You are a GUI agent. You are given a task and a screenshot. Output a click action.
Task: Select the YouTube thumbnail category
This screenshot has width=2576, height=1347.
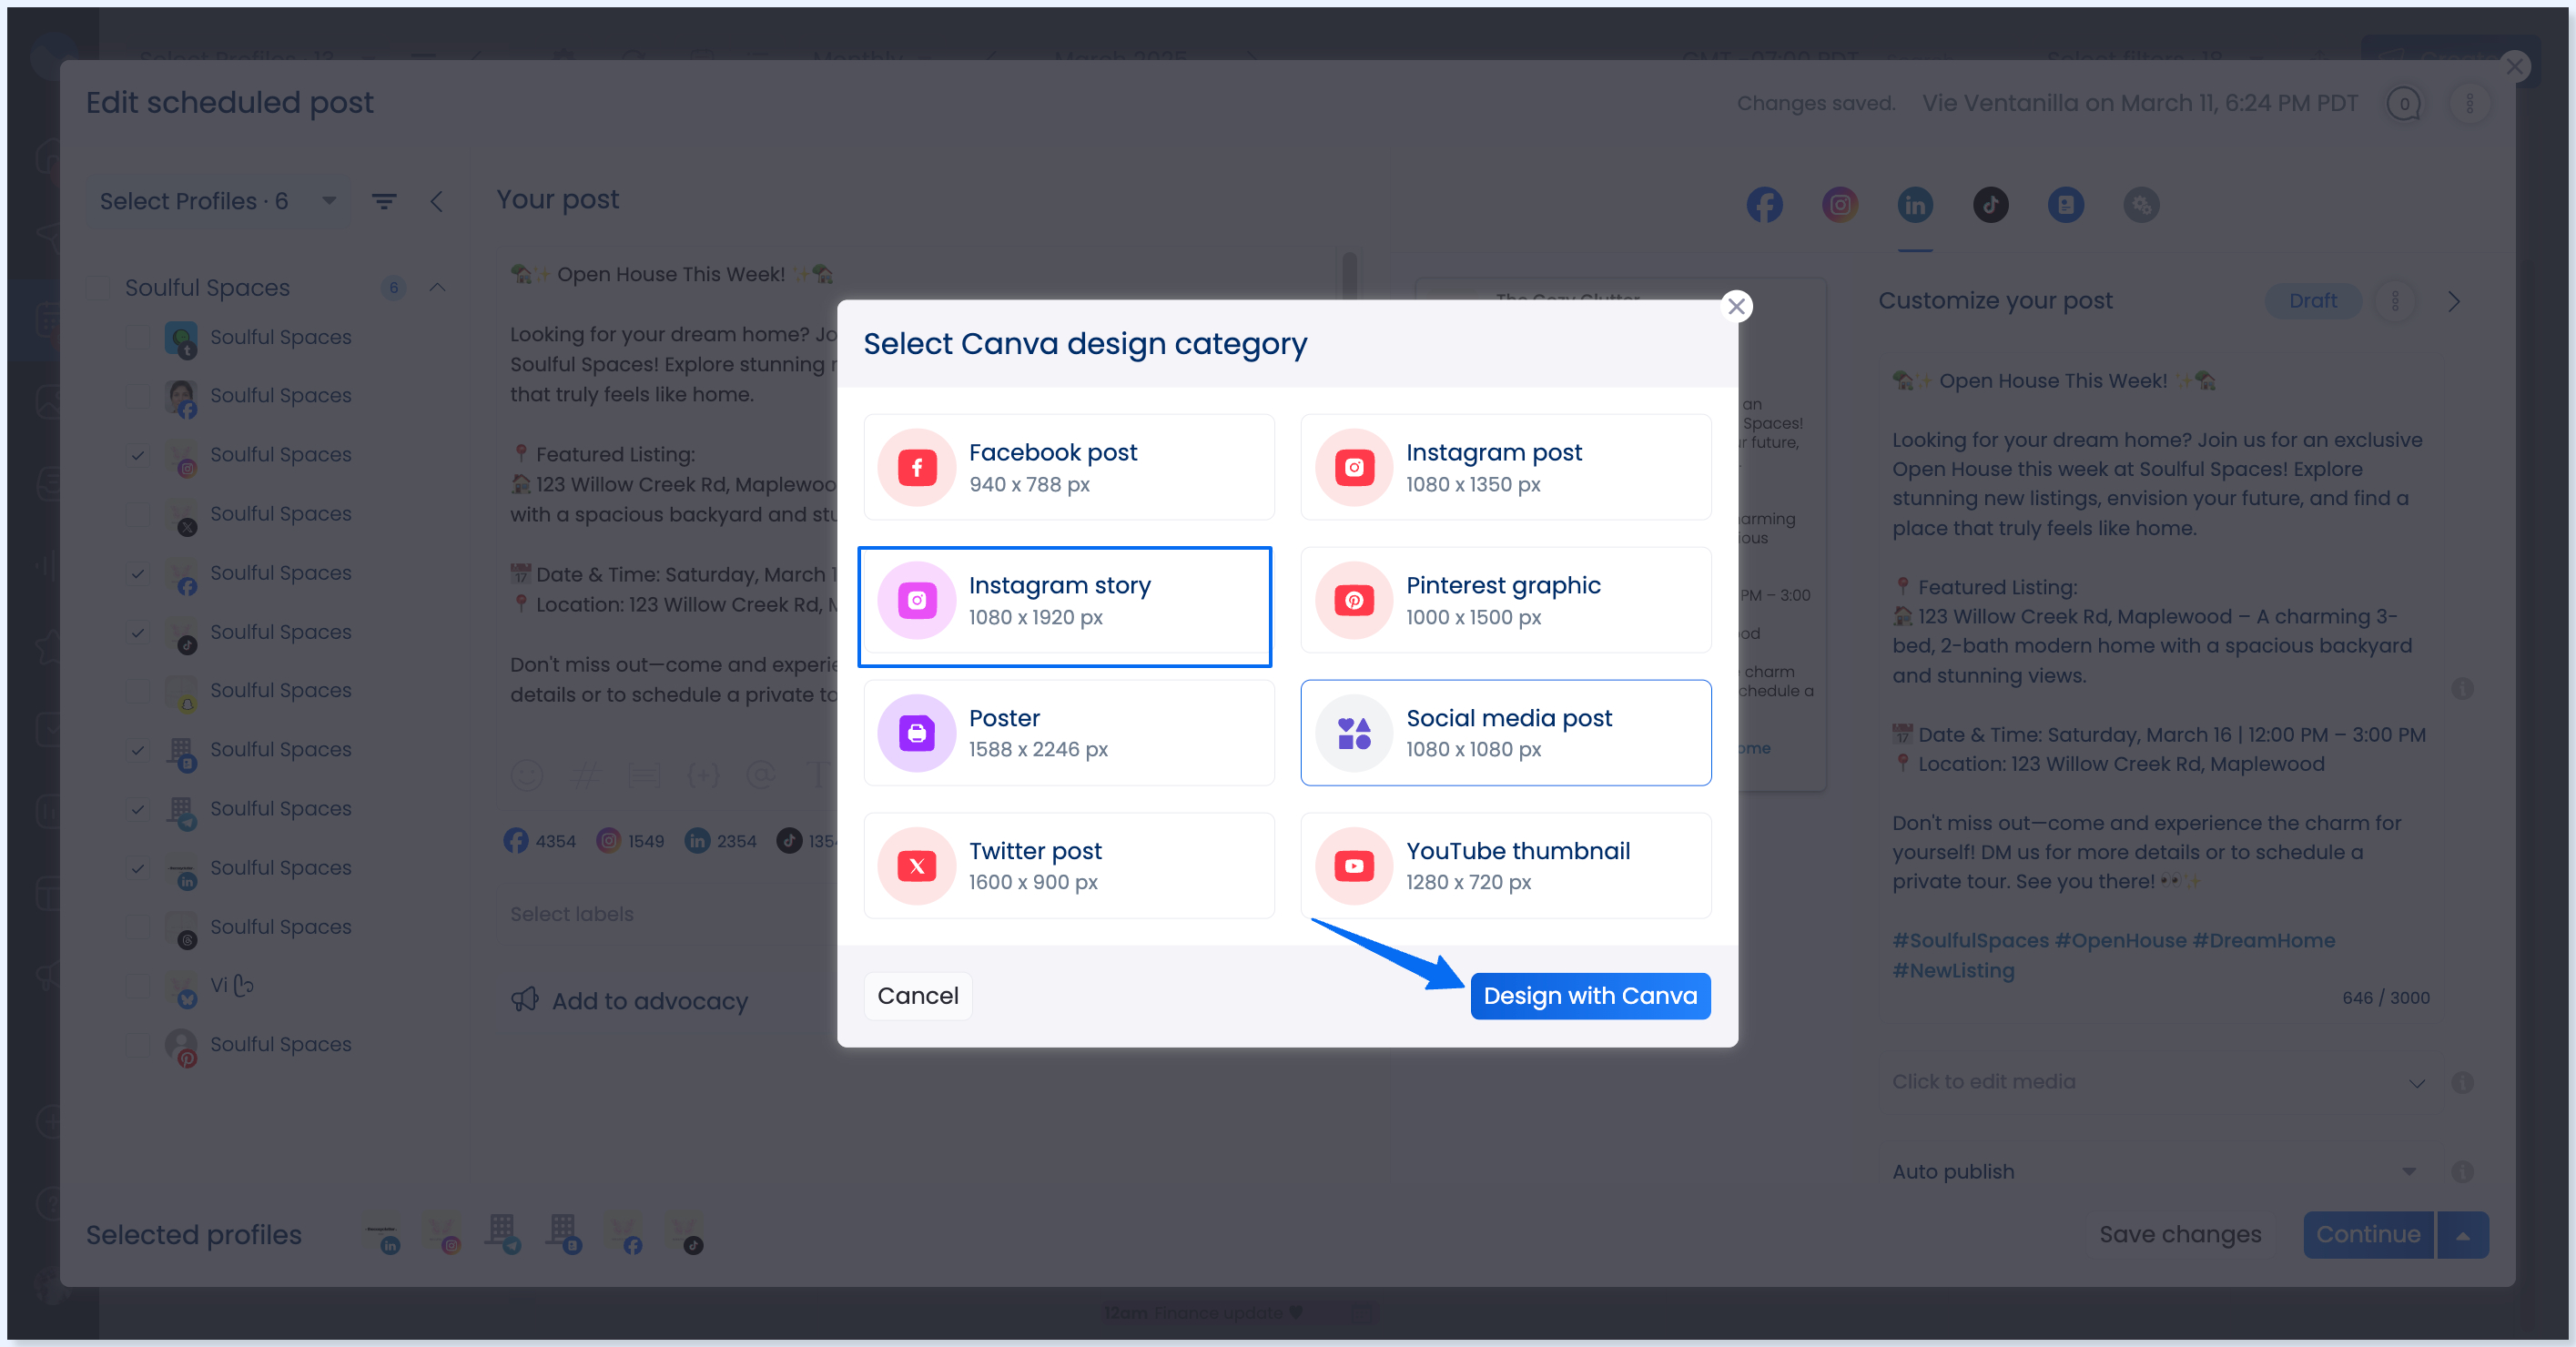(x=1505, y=866)
